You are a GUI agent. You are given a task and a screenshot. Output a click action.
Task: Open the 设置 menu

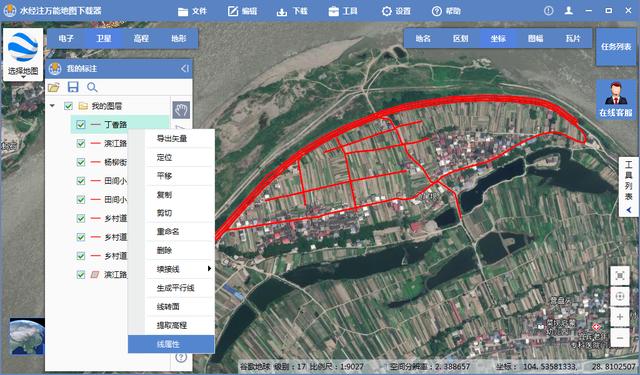tap(396, 11)
